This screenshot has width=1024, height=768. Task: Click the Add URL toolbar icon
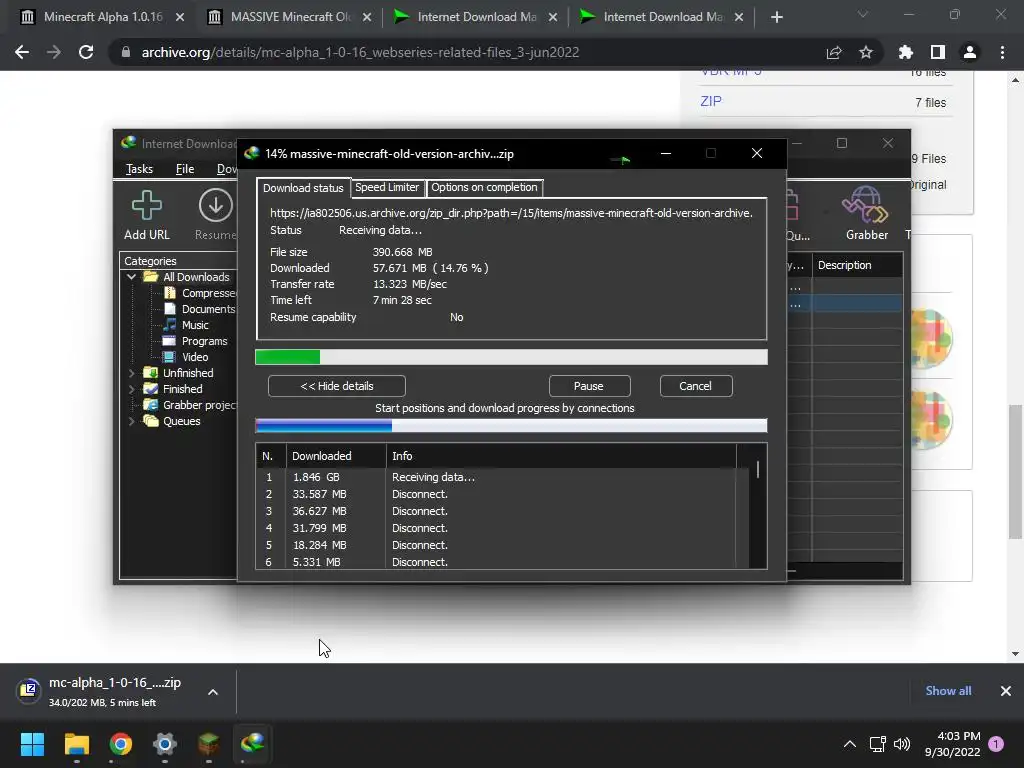(x=146, y=206)
